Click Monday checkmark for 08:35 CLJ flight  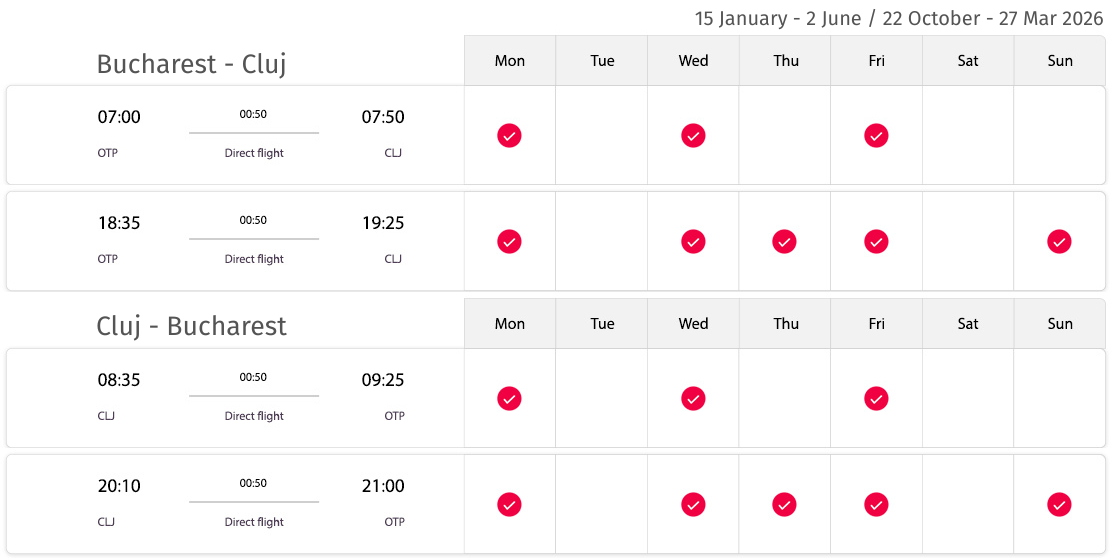(509, 398)
